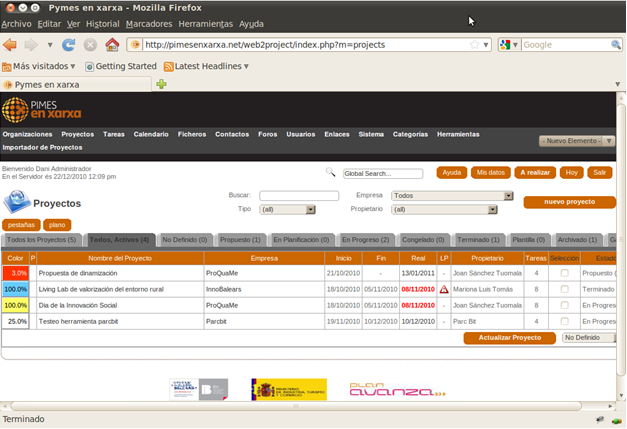The height and width of the screenshot is (429, 627).
Task: Open the Nuevo Elemento dropdown
Action: [575, 141]
